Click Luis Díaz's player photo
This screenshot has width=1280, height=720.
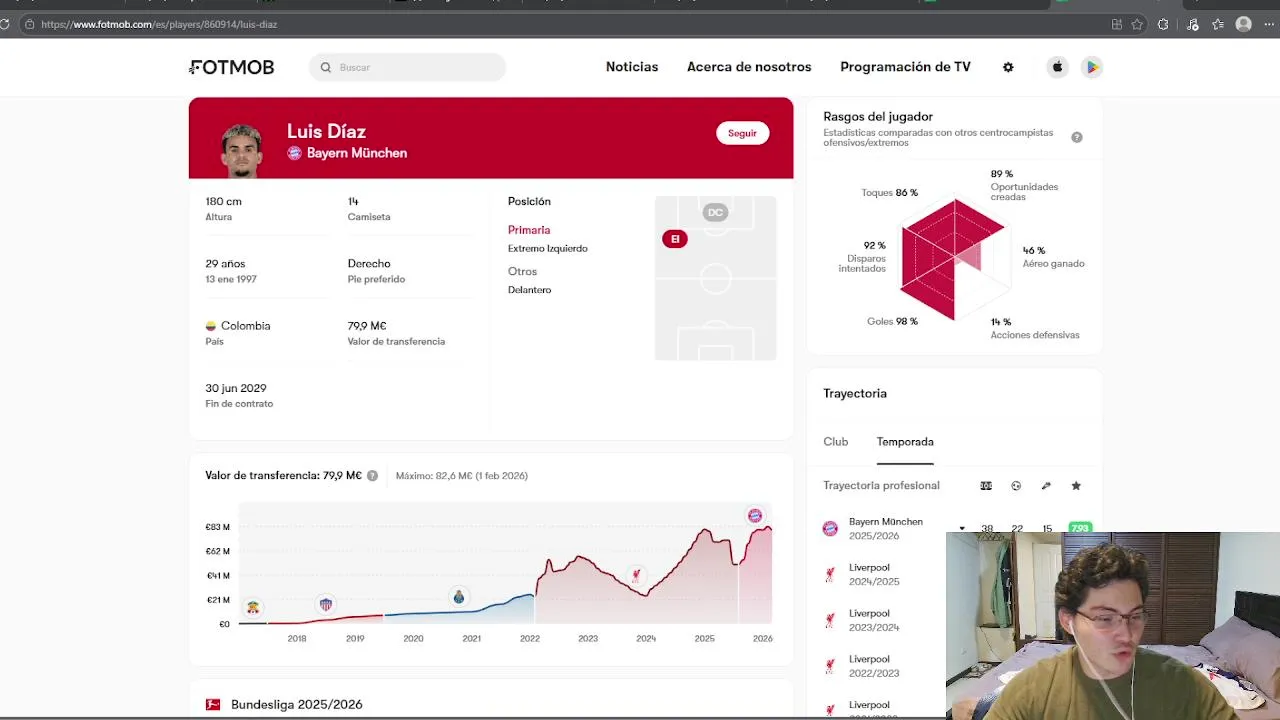[x=241, y=151]
